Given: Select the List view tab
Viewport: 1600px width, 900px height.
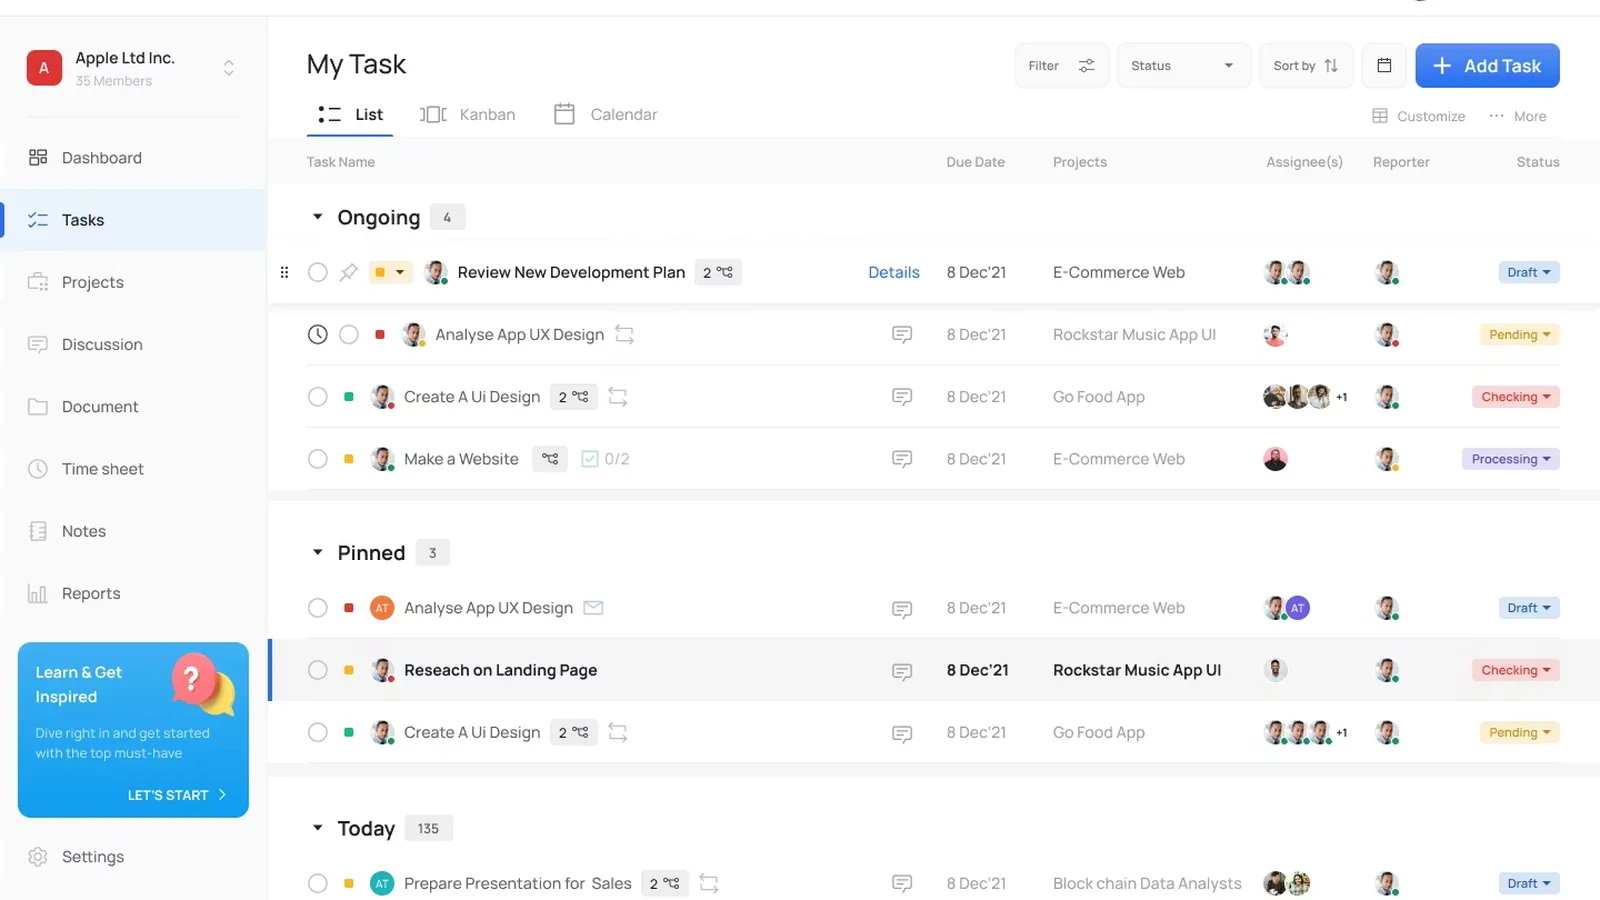Looking at the screenshot, I should 350,114.
